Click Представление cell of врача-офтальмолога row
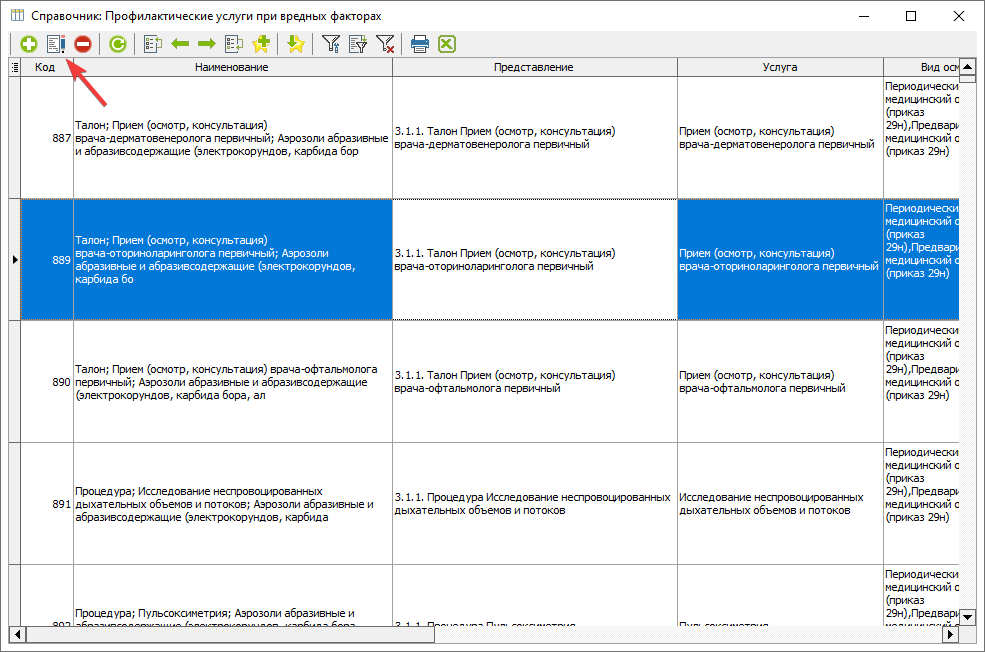985x652 pixels. (x=535, y=382)
